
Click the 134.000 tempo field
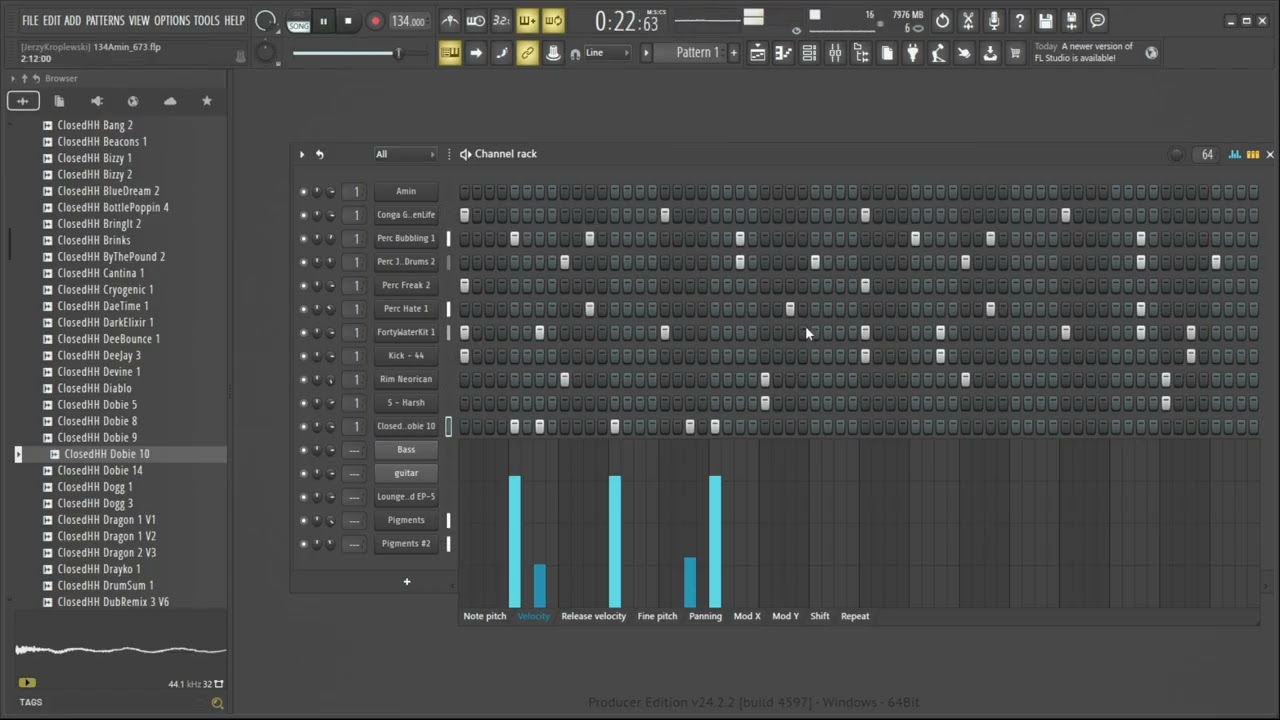point(408,21)
